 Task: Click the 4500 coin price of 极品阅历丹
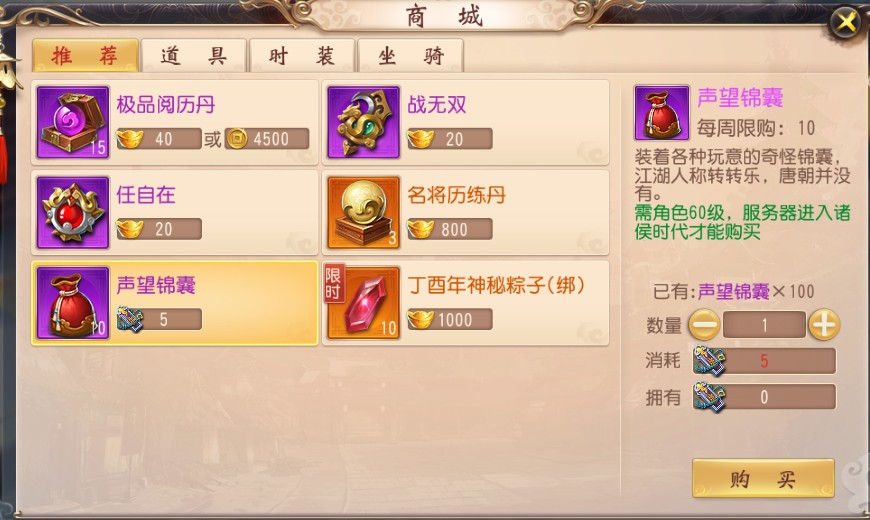pos(267,139)
